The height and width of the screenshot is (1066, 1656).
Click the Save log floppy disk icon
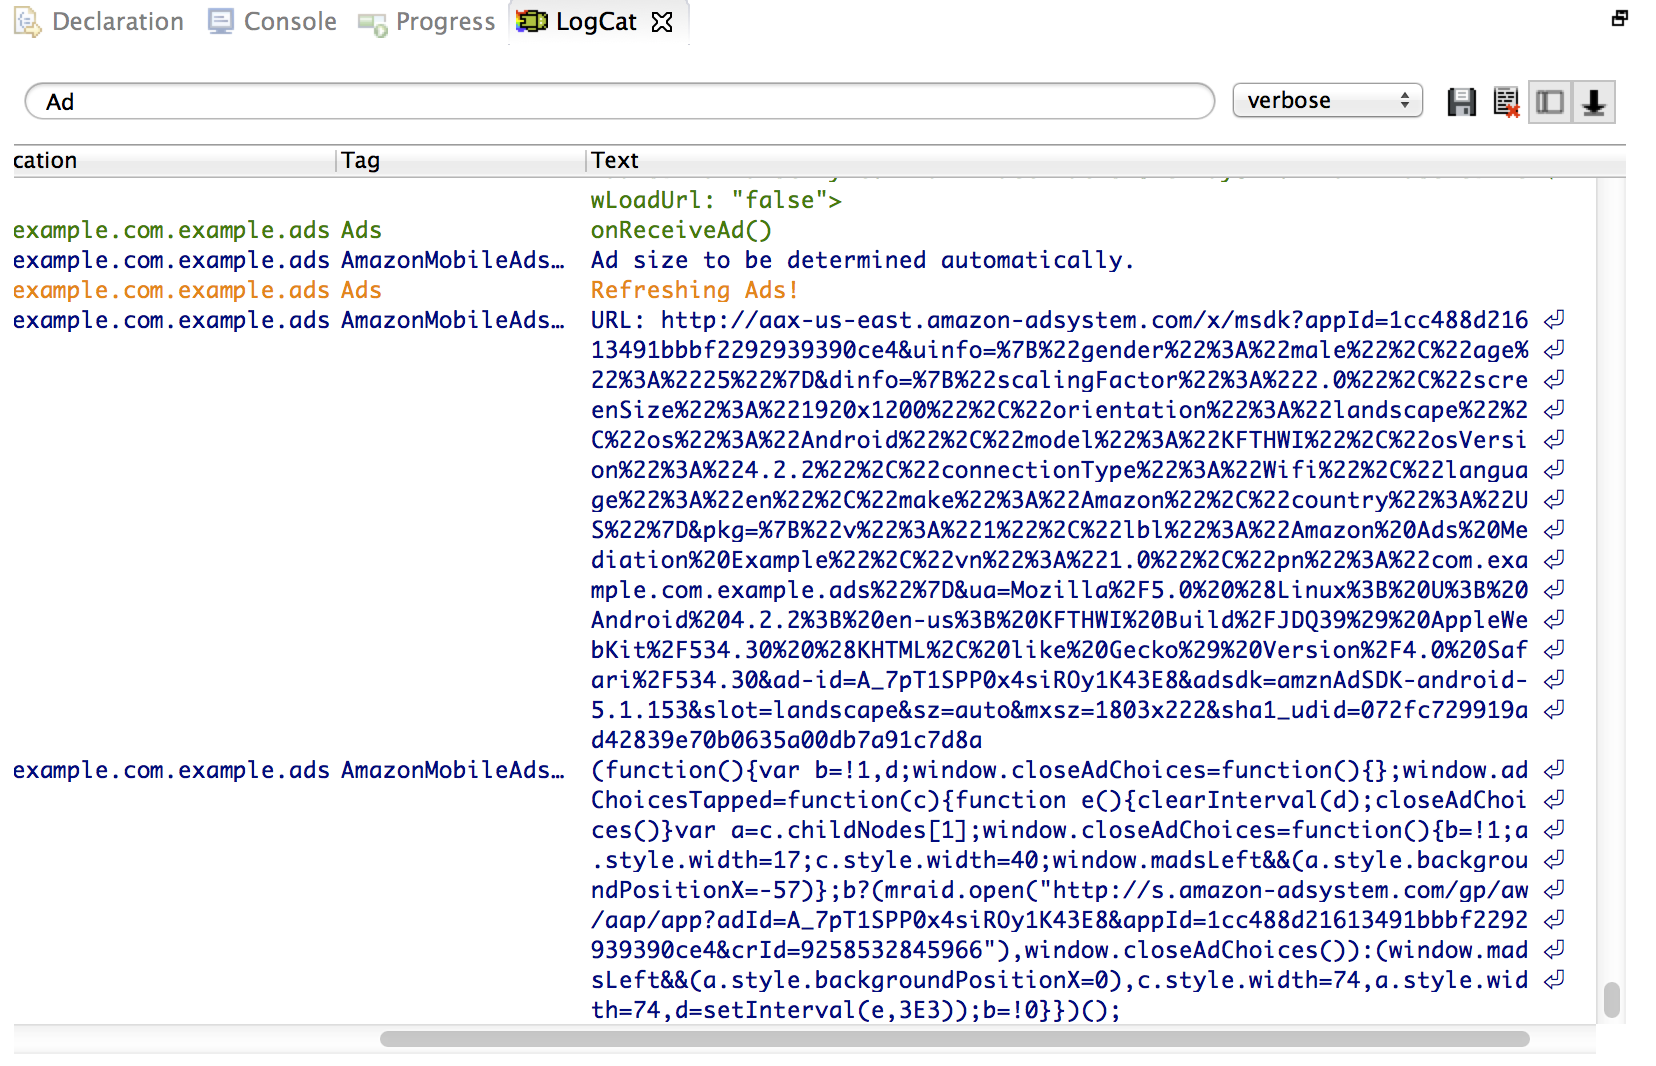[x=1461, y=102]
